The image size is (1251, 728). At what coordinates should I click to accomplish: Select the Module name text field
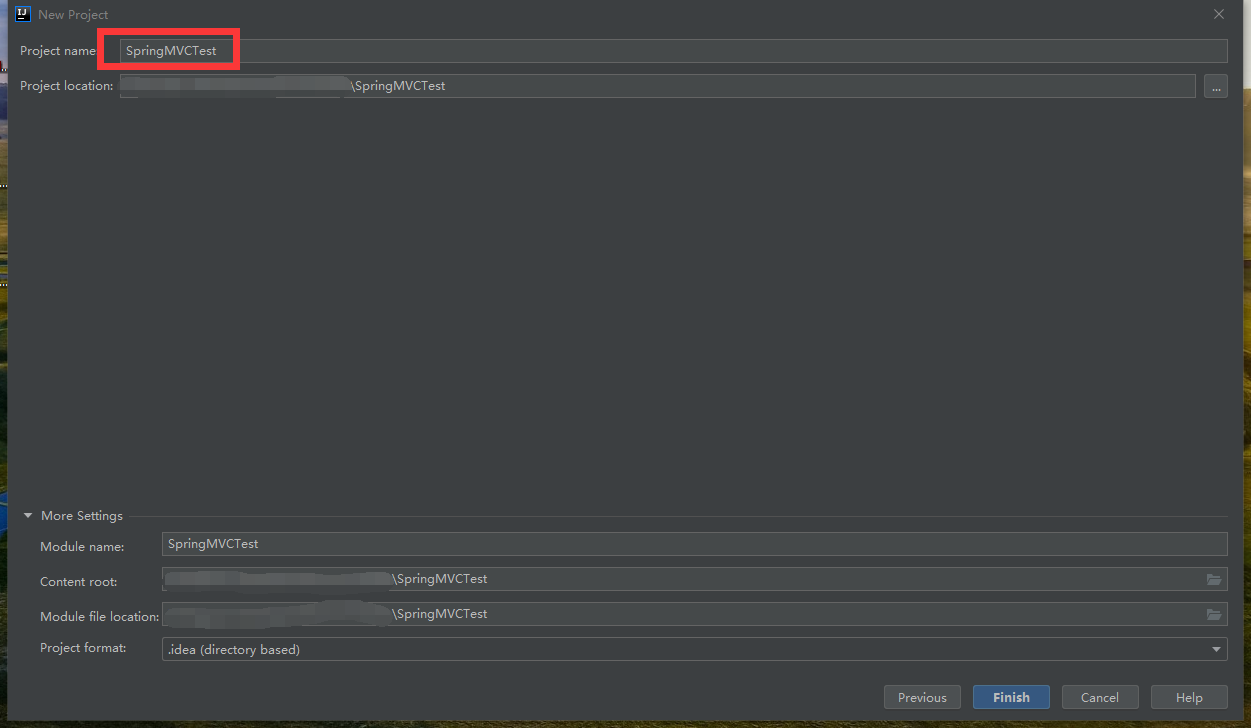(x=600, y=544)
